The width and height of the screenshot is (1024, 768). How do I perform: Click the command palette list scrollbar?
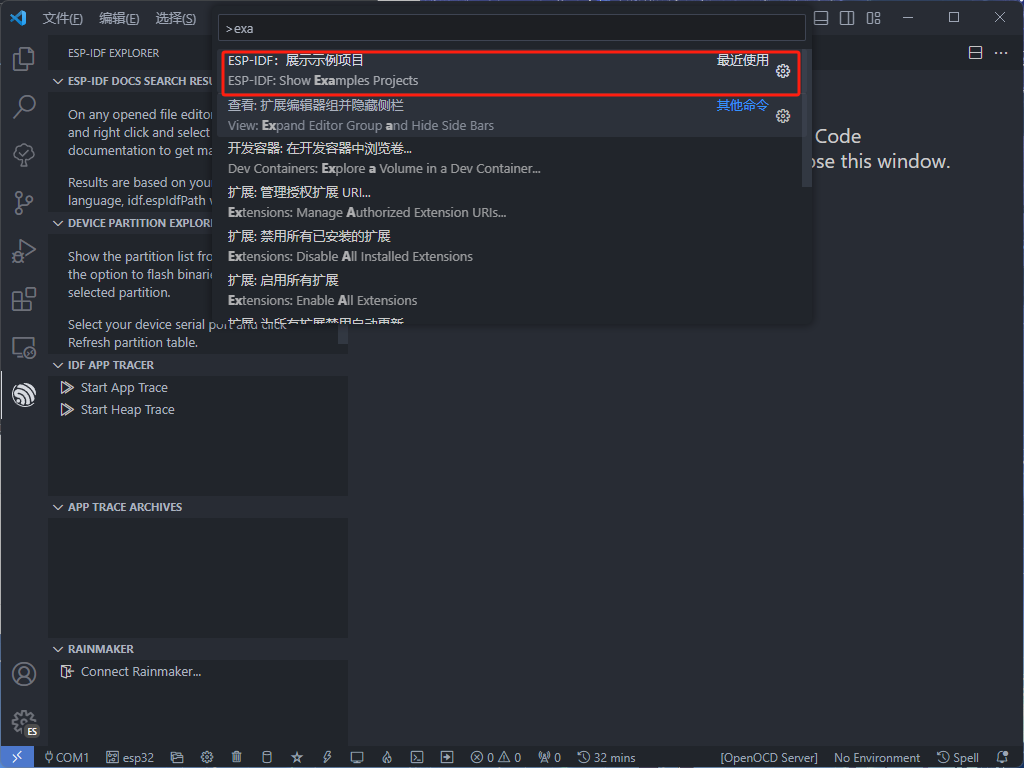(x=807, y=118)
